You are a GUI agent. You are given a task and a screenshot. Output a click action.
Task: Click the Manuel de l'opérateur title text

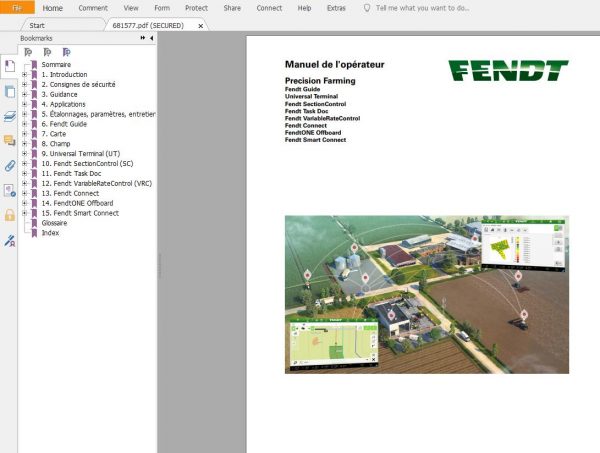click(x=334, y=65)
